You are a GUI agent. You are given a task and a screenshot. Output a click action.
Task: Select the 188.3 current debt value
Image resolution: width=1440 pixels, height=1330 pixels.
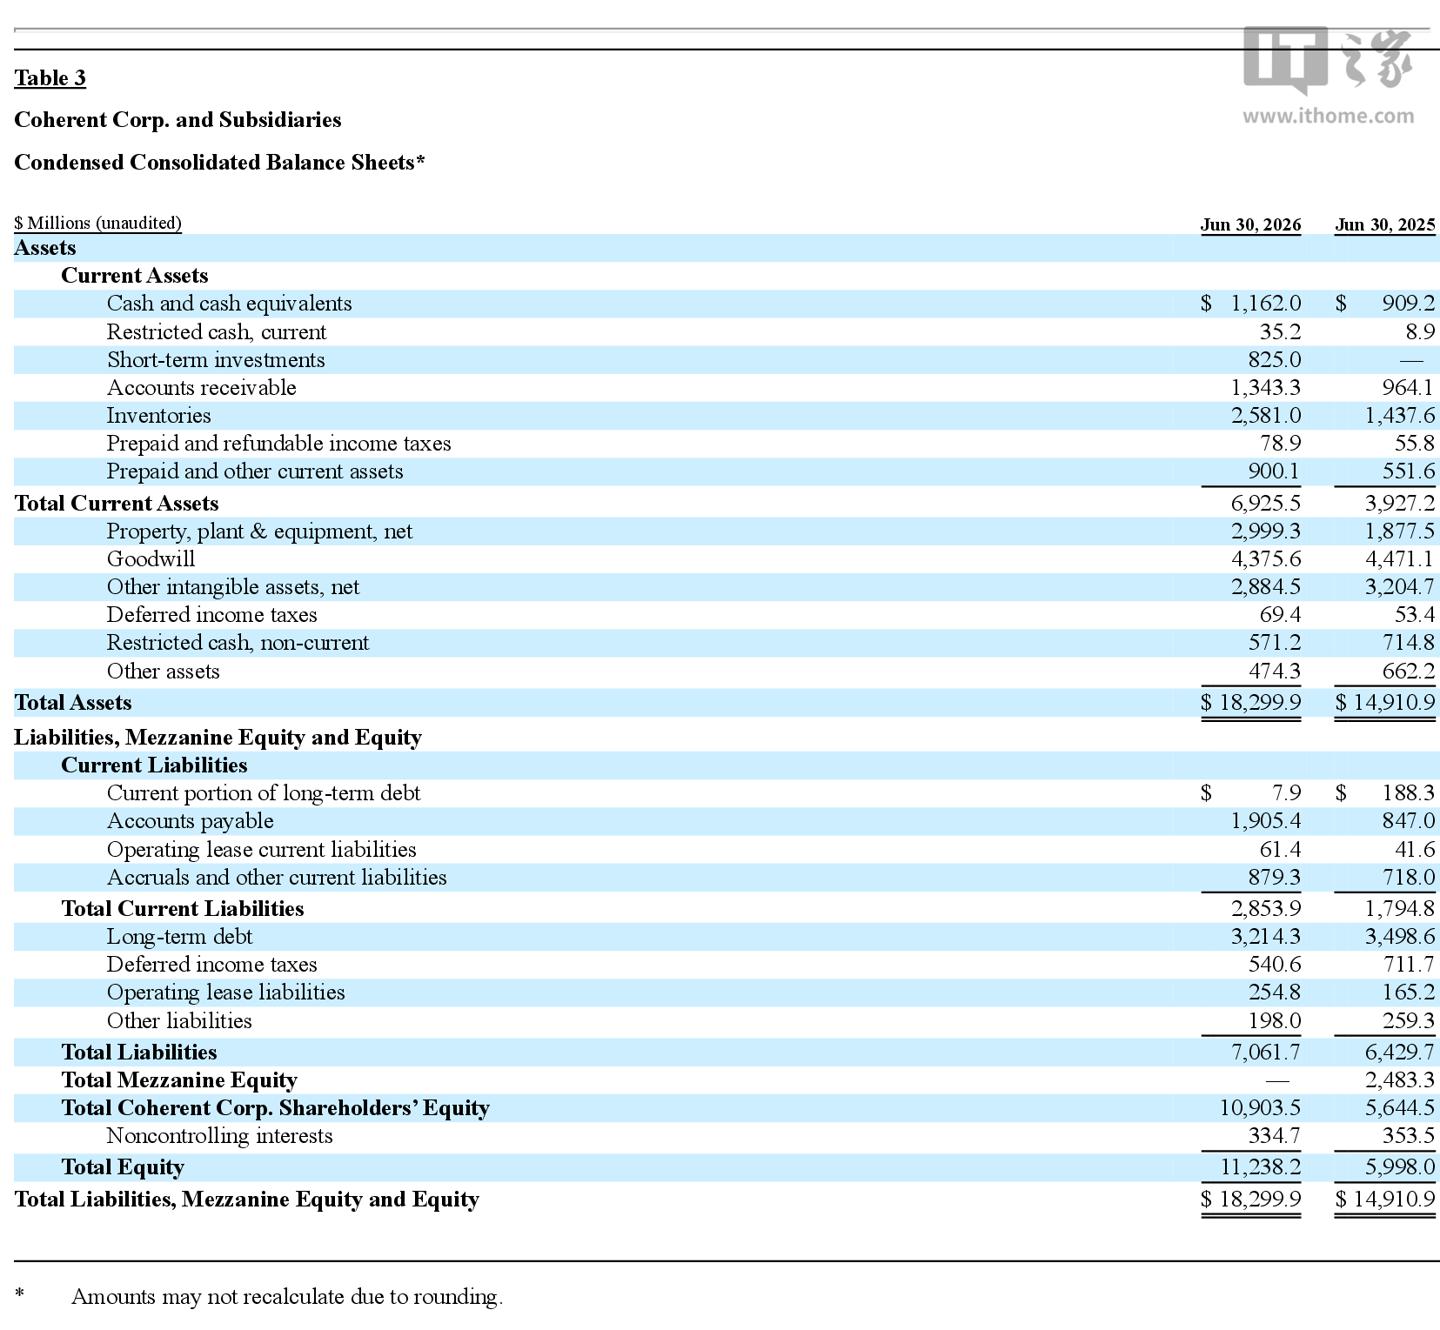(x=1409, y=794)
